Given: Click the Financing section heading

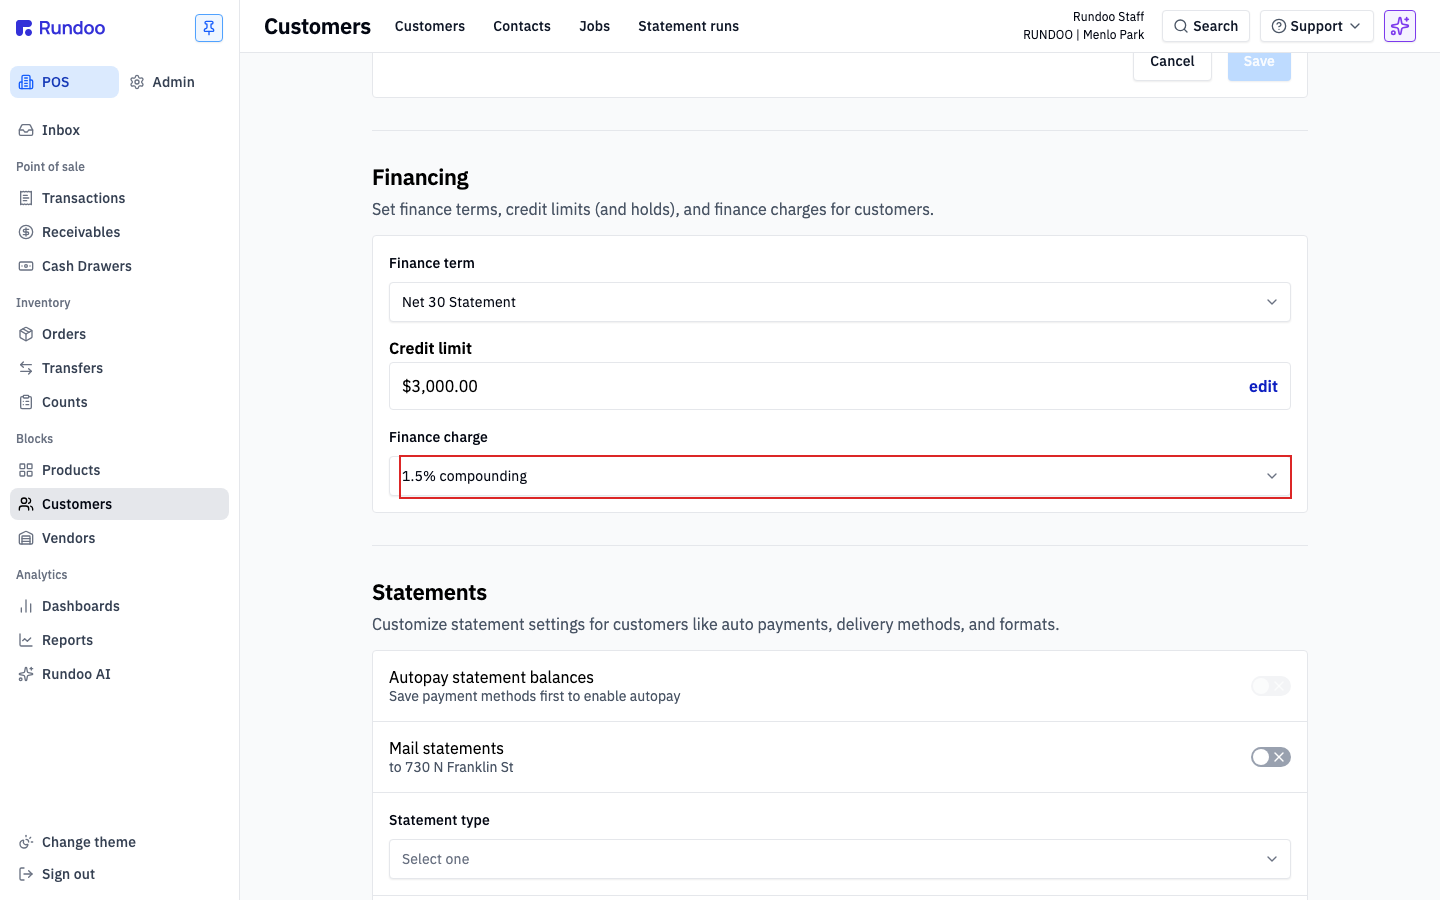Looking at the screenshot, I should tap(420, 177).
